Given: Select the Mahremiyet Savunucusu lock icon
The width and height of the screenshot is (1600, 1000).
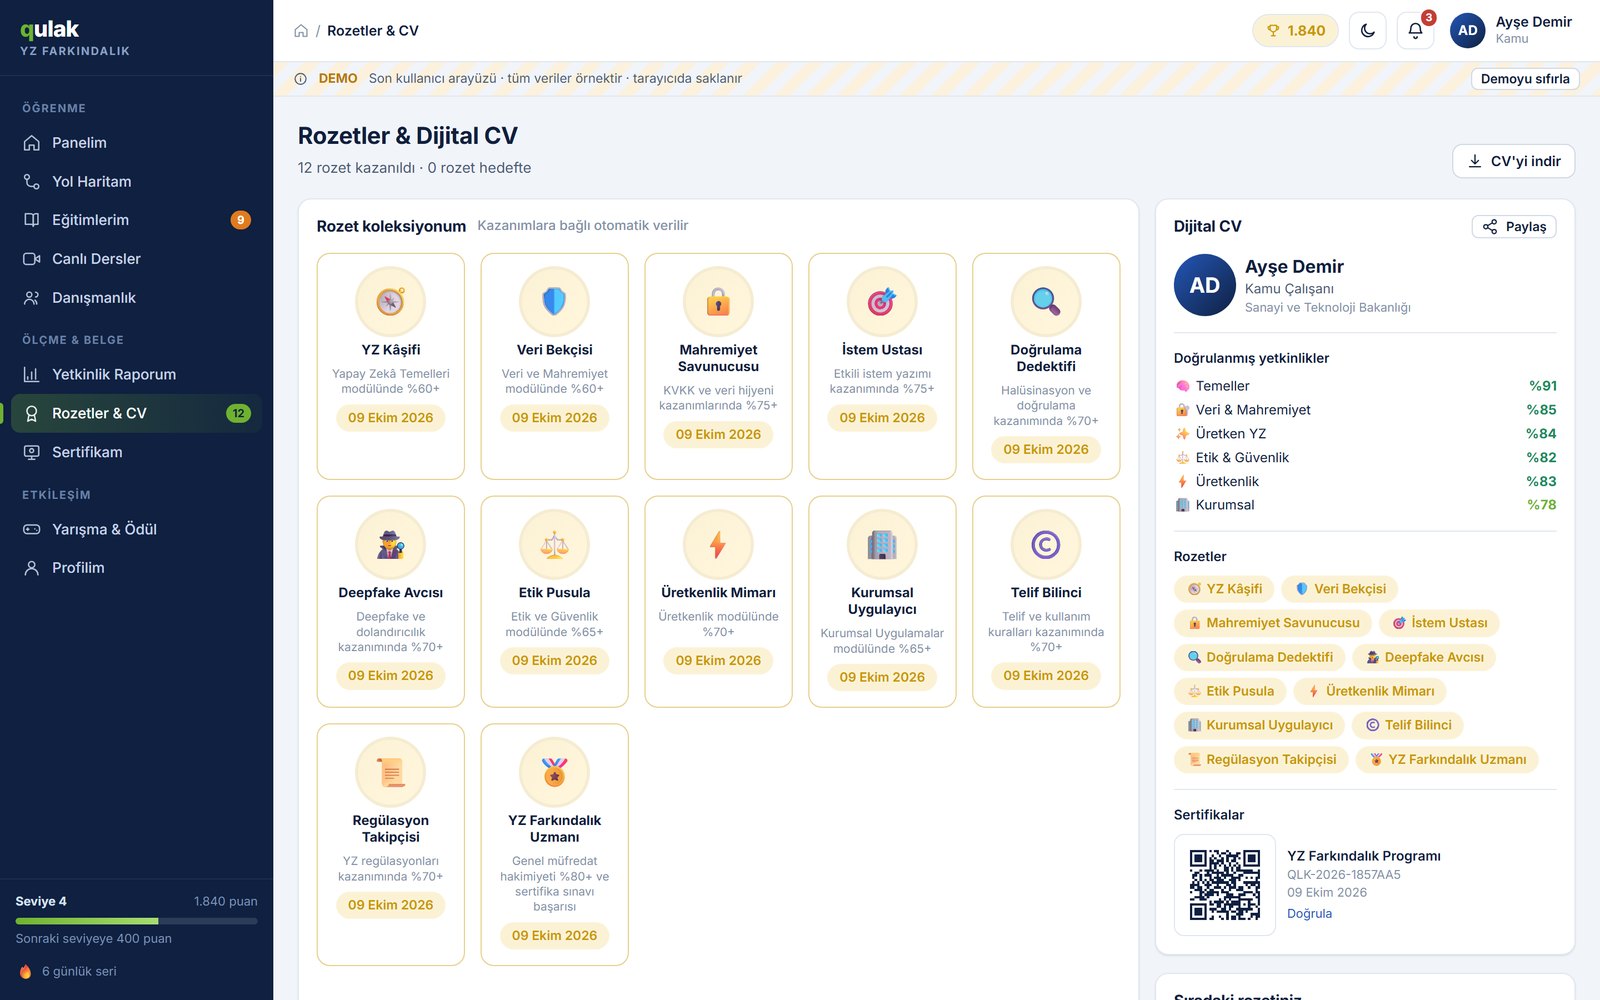Looking at the screenshot, I should click(718, 301).
